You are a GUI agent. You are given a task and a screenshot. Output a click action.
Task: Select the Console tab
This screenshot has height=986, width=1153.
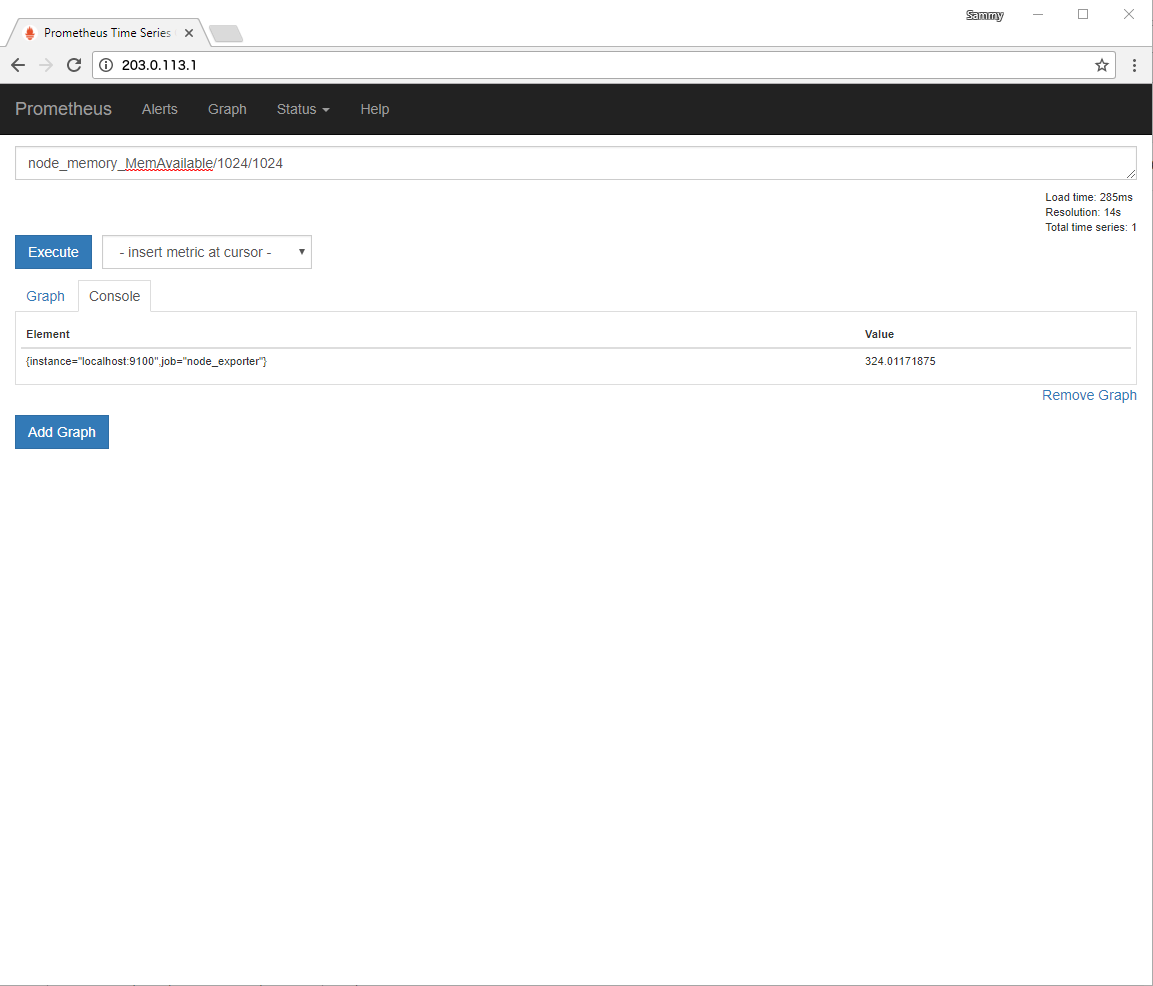click(x=114, y=296)
